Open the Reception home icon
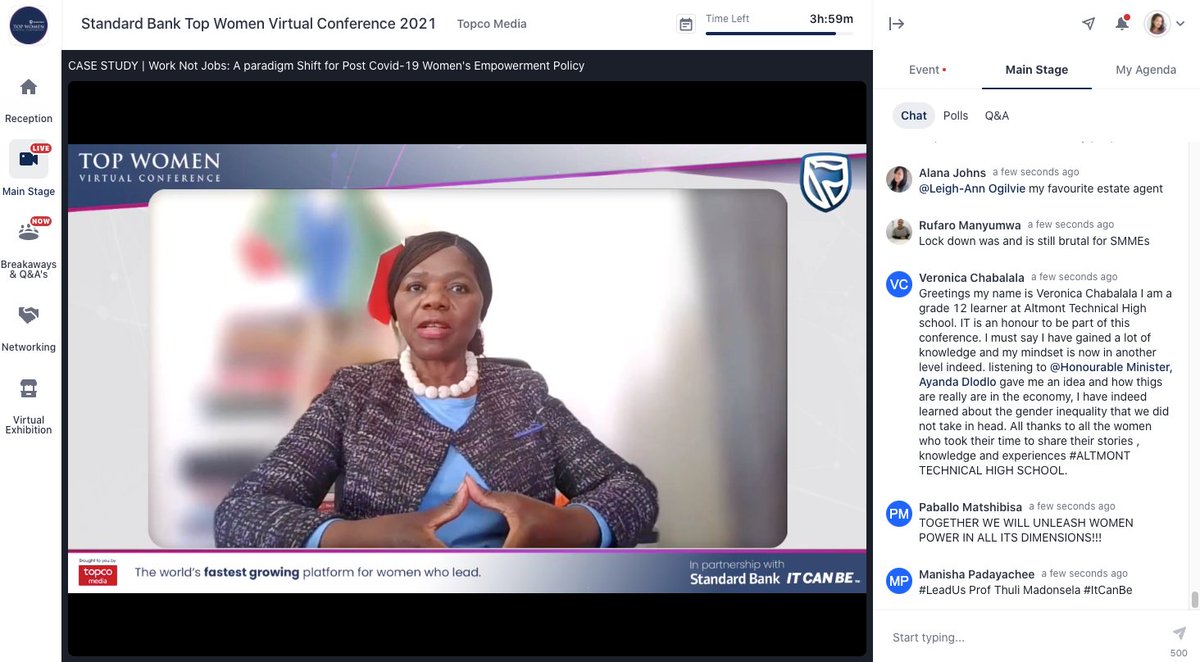Screen dimensions: 1200x662 [28, 87]
